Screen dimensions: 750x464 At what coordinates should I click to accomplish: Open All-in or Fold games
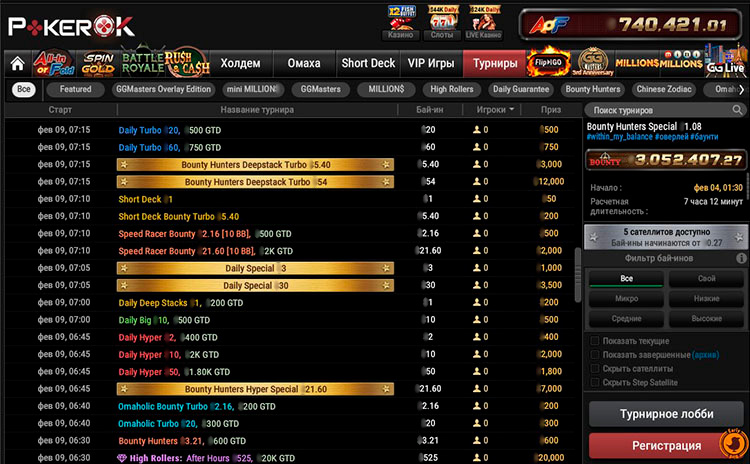[x=54, y=64]
